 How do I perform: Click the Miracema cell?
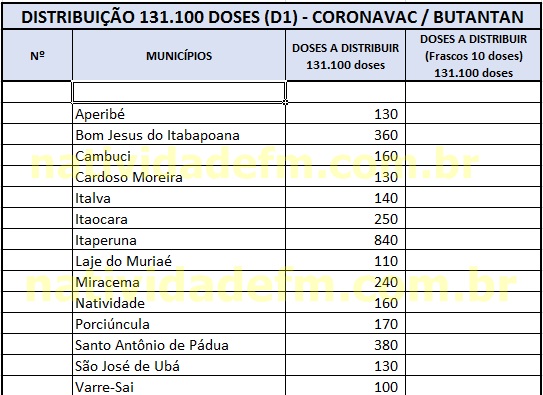[179, 282]
